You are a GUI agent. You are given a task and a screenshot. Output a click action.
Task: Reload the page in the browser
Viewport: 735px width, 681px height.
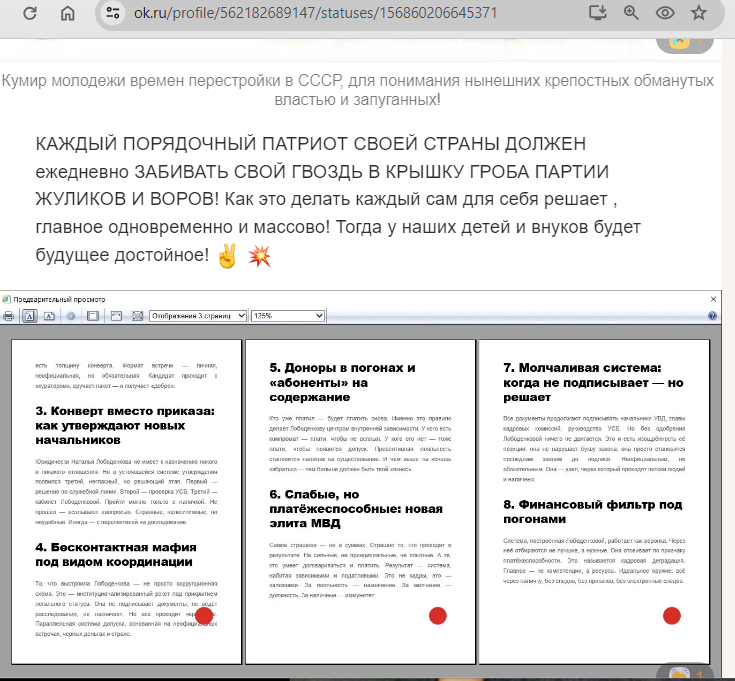tap(30, 14)
